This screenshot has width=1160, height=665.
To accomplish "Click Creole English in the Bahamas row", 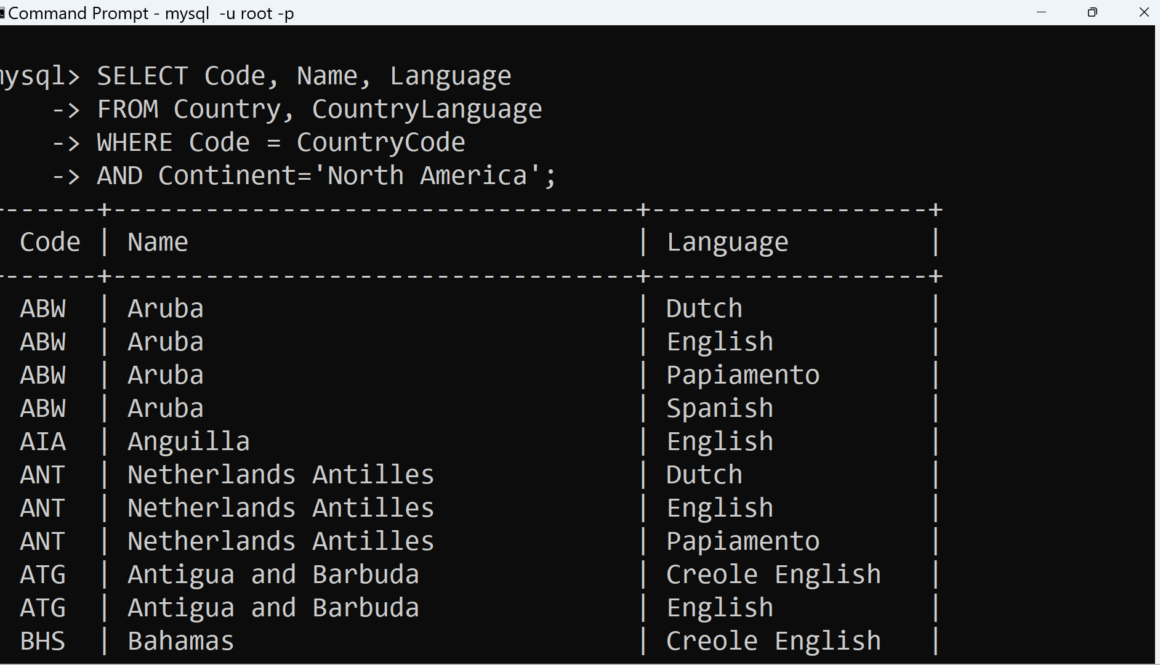I will (773, 641).
